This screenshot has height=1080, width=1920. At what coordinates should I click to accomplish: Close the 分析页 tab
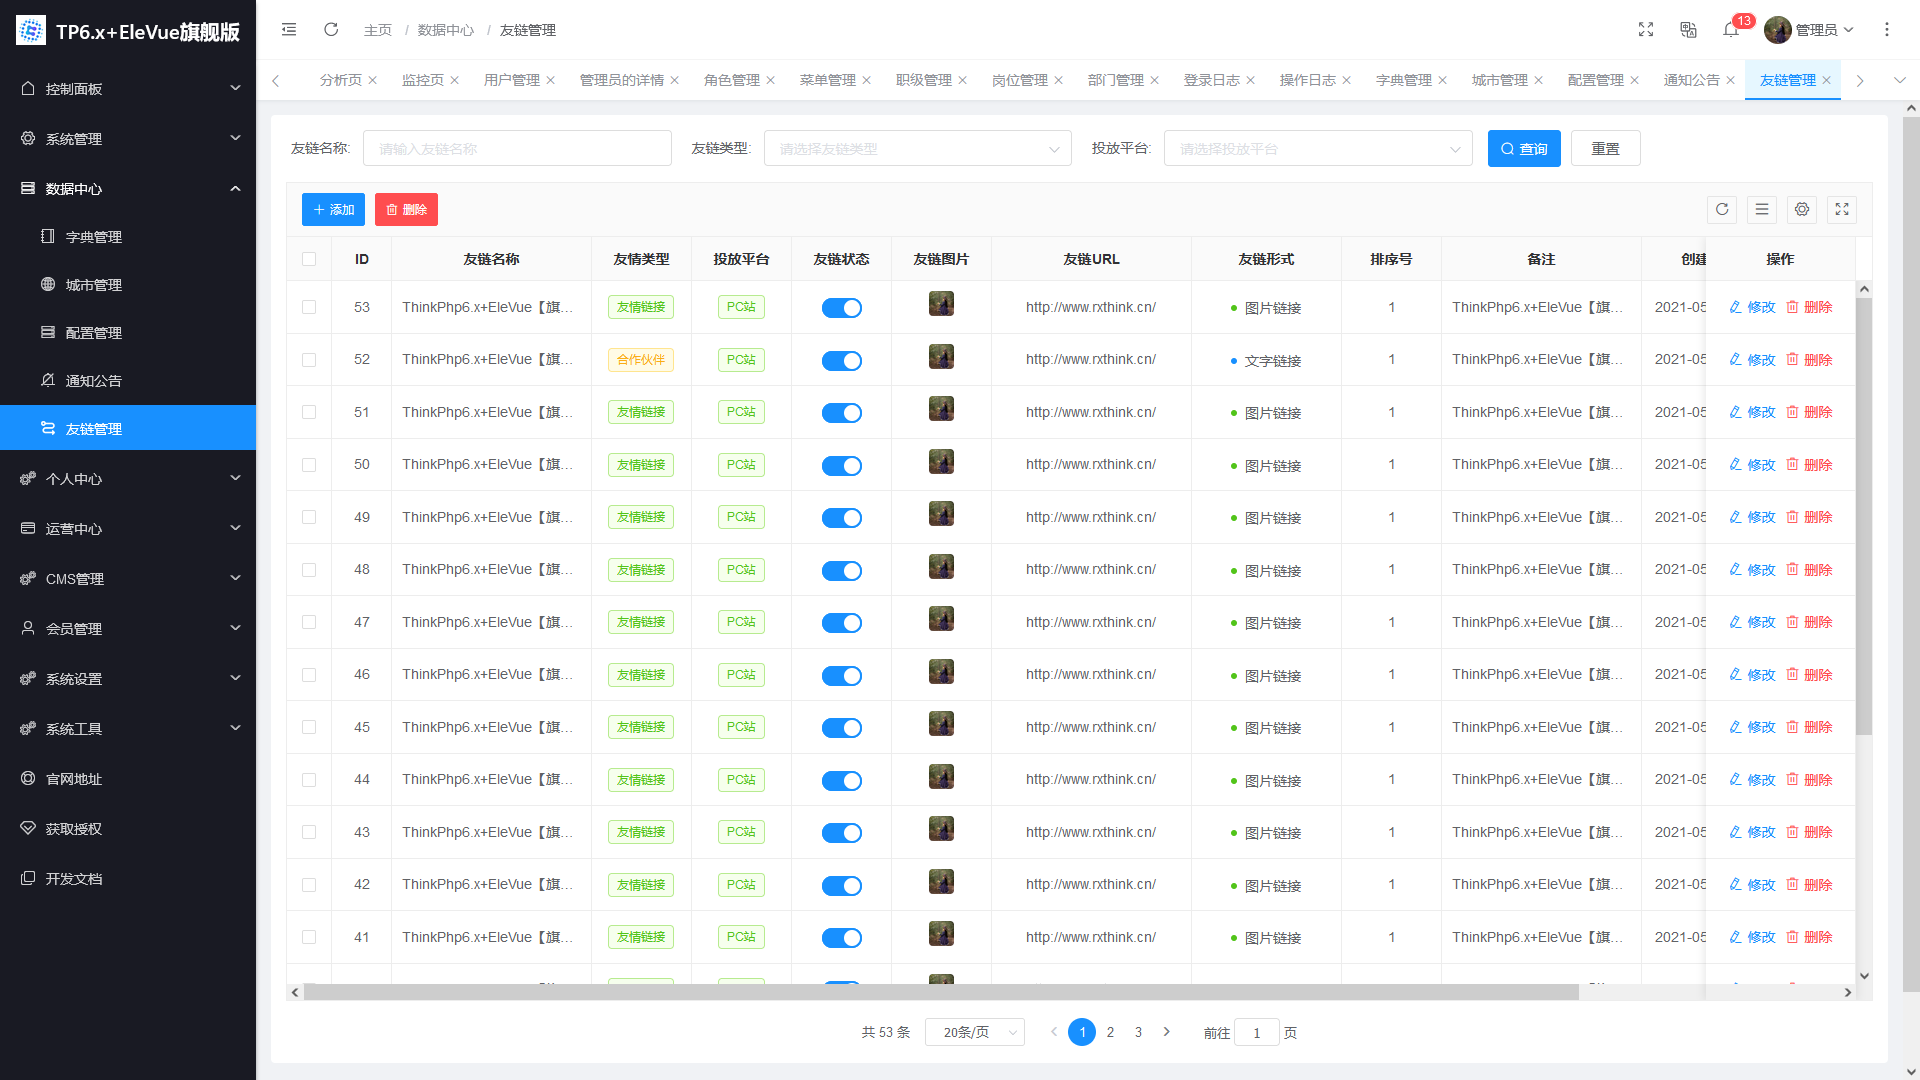pos(373,80)
